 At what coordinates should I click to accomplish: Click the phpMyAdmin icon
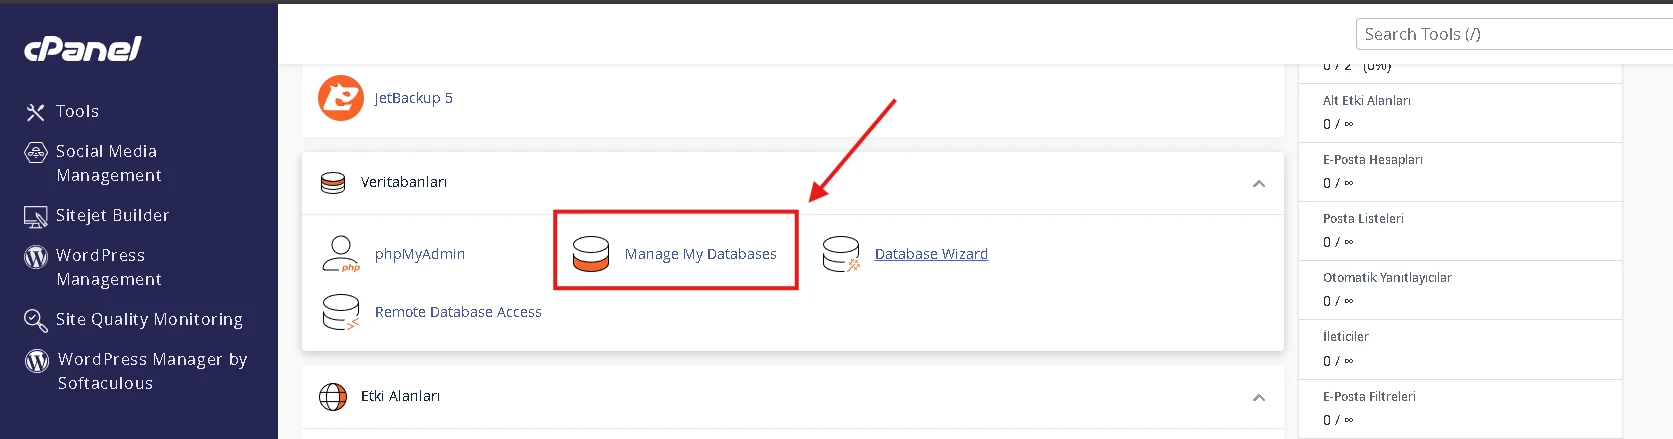point(341,254)
